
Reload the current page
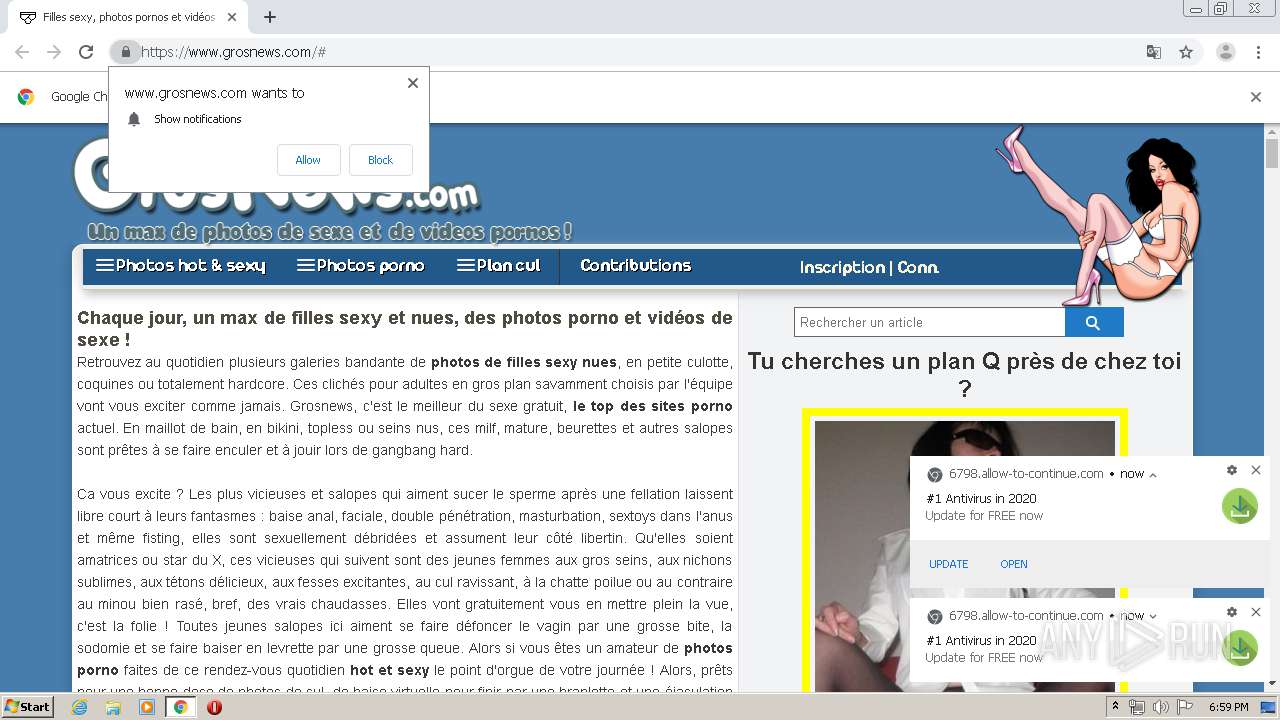86,52
